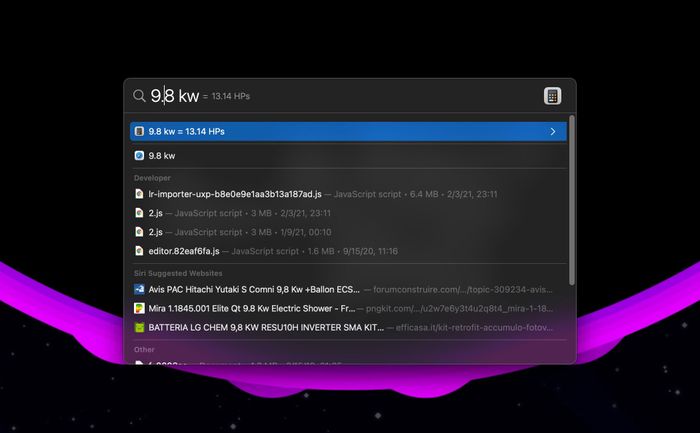Click the Spotlight magnifying glass icon
Screen dimensions: 700x433
139,96
